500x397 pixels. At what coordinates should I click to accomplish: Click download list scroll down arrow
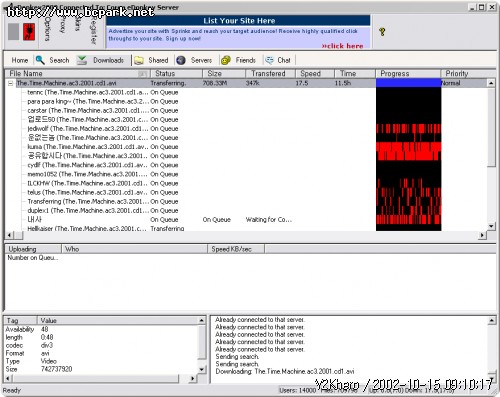491,227
